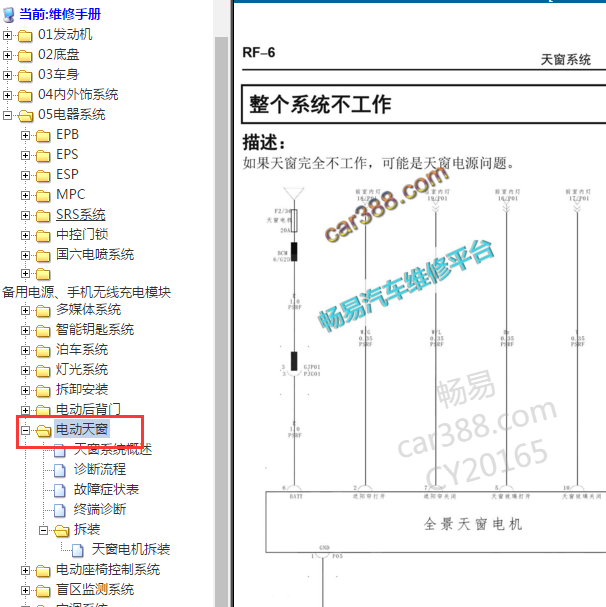Click the 整个系统不工作 heading box
Image resolution: width=606 pixels, height=607 pixels.
click(424, 105)
